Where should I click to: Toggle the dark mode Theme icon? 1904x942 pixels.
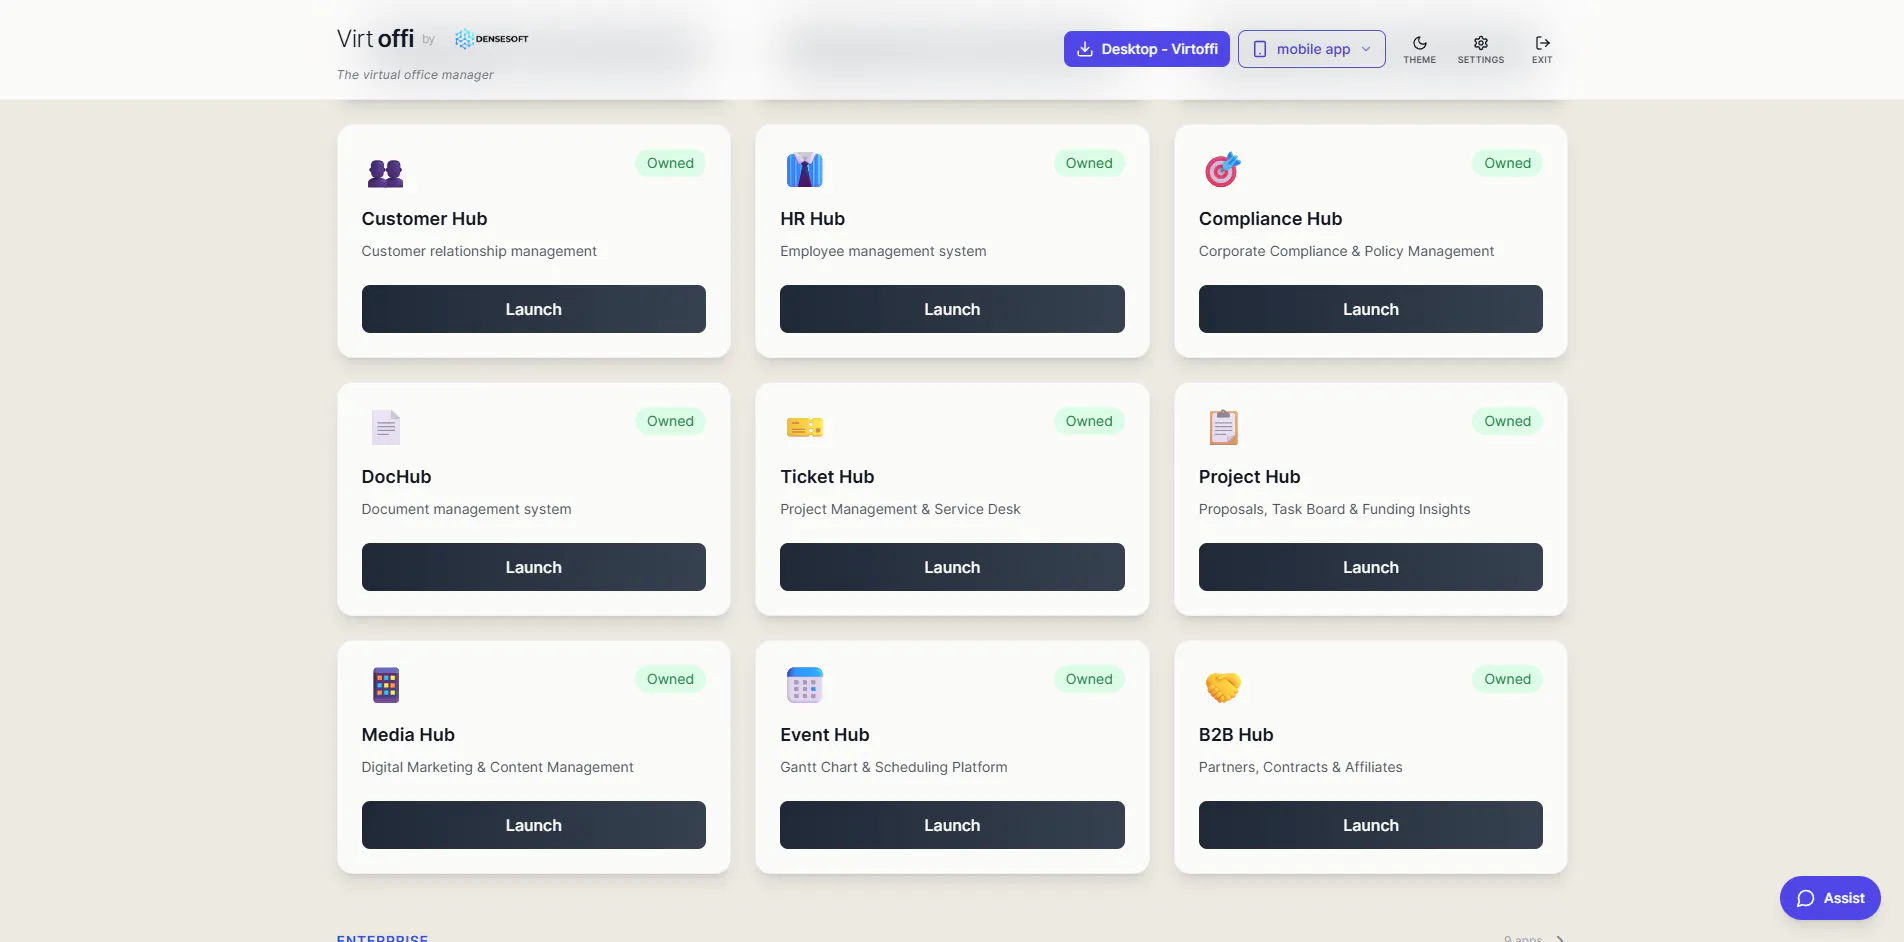click(1419, 49)
